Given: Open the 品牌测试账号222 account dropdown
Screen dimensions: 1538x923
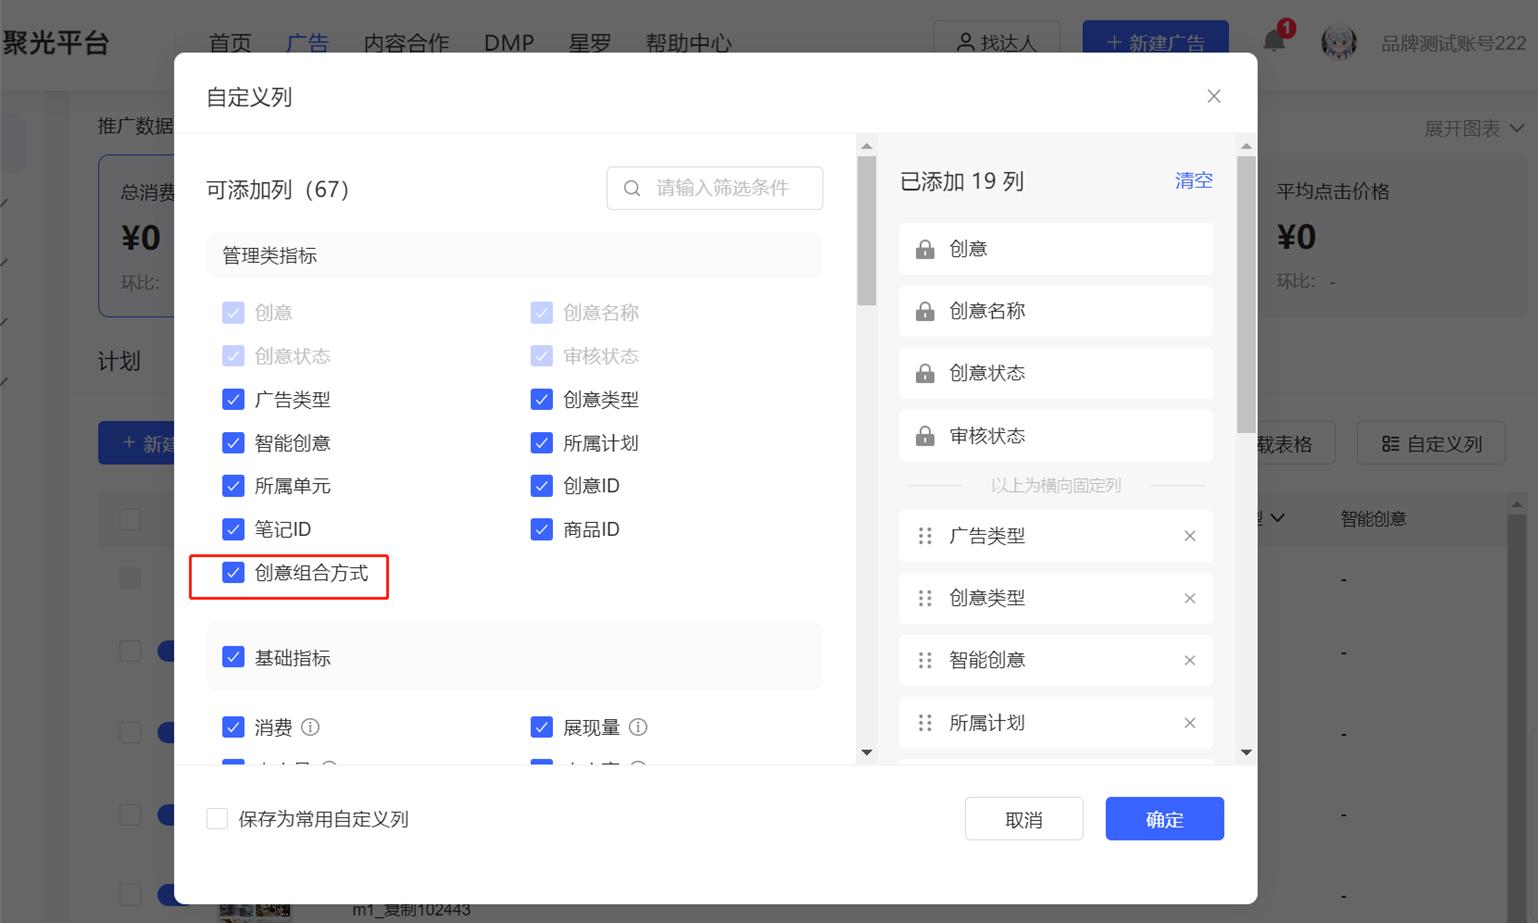Looking at the screenshot, I should pyautogui.click(x=1452, y=42).
